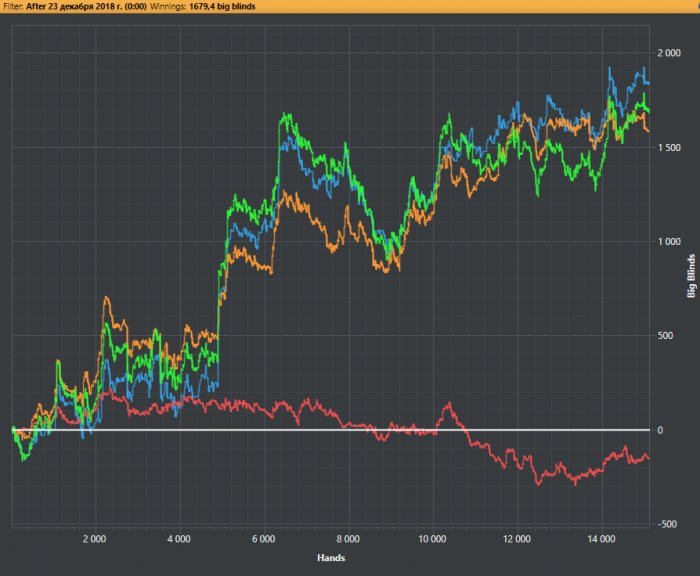Click the '10 000' hands x-axis label

click(x=432, y=539)
